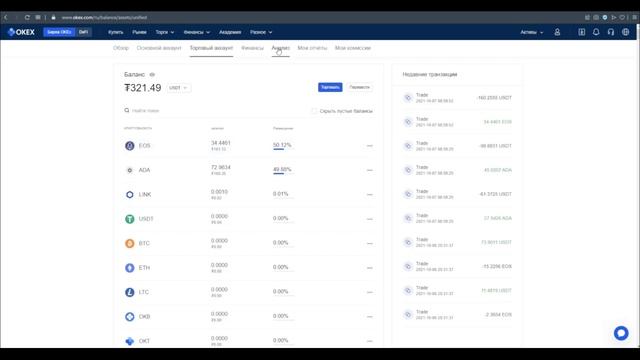The image size is (640, 360).
Task: Open the user profile icon
Action: [557, 32]
